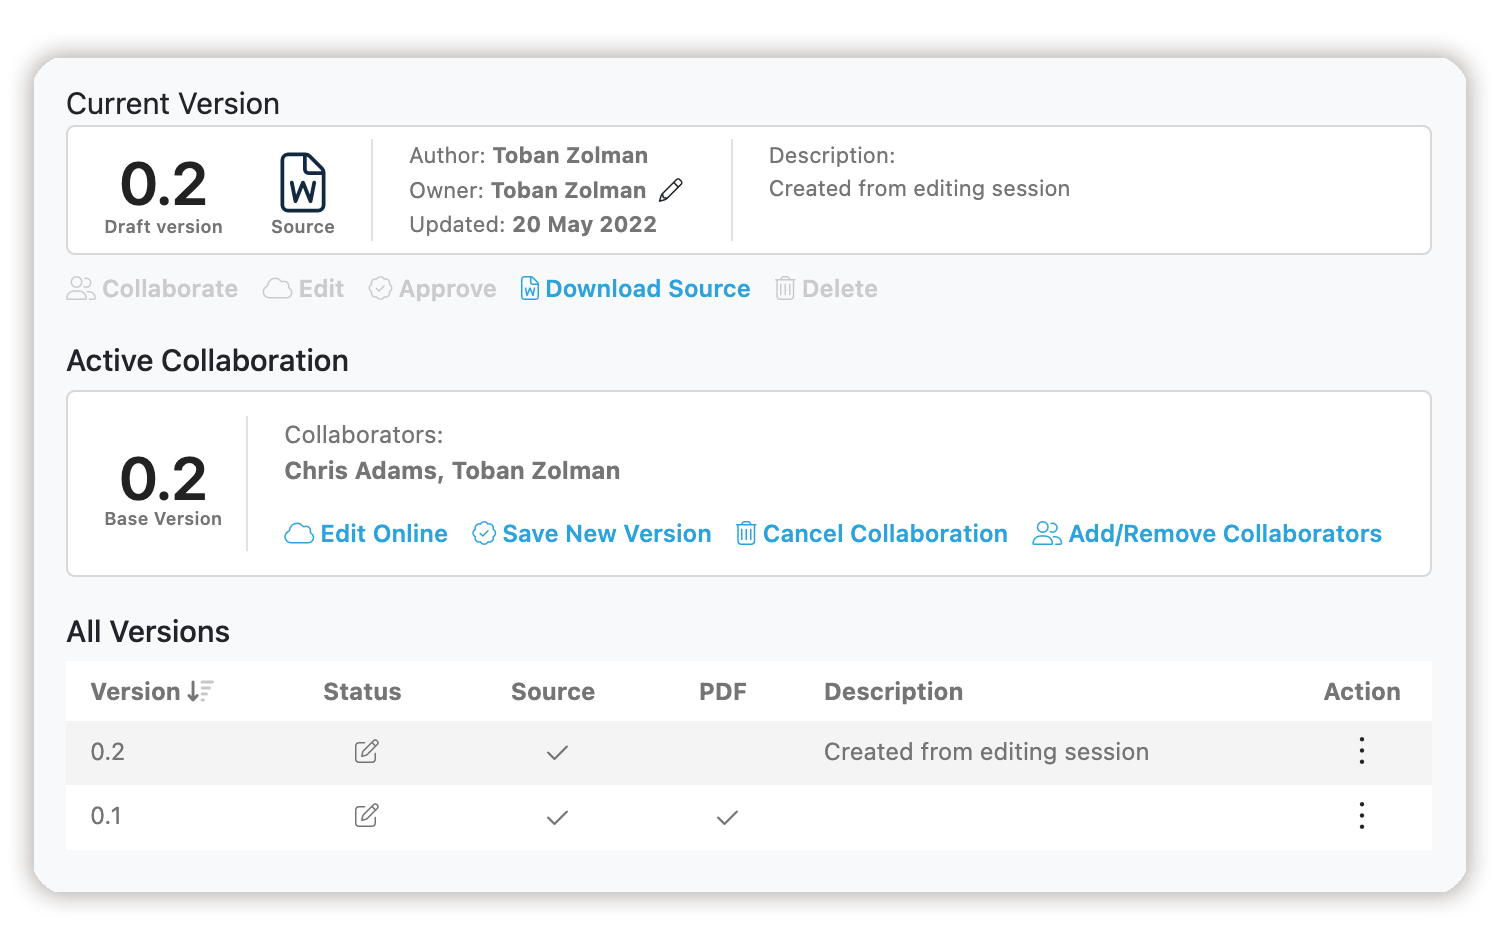The image size is (1500, 950).
Task: Click the Approve checkmark badge icon
Action: tap(380, 288)
